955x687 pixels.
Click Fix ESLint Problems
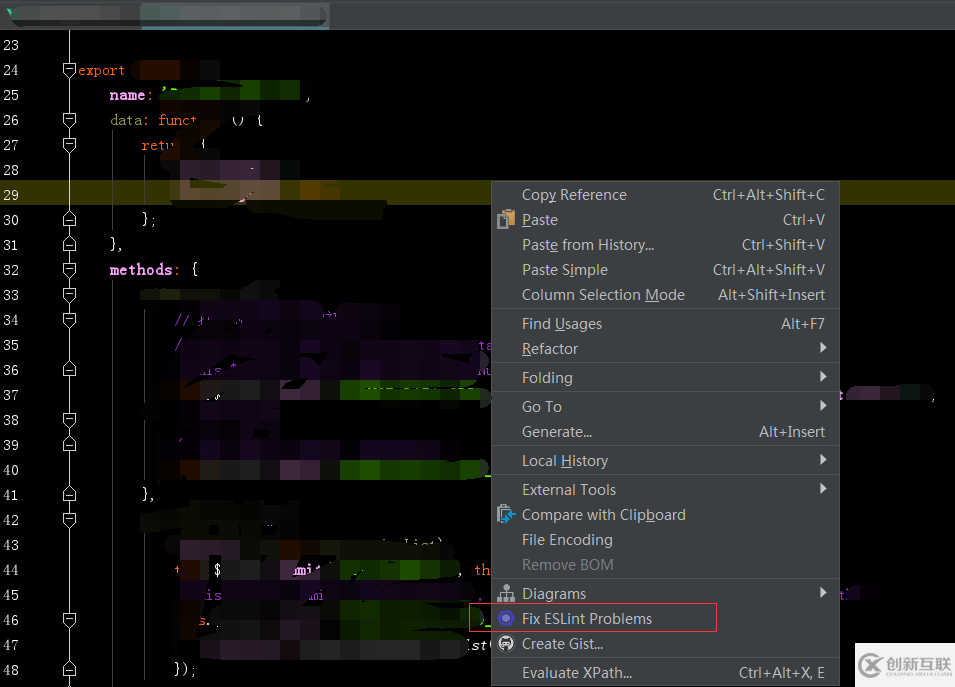[665, 619]
